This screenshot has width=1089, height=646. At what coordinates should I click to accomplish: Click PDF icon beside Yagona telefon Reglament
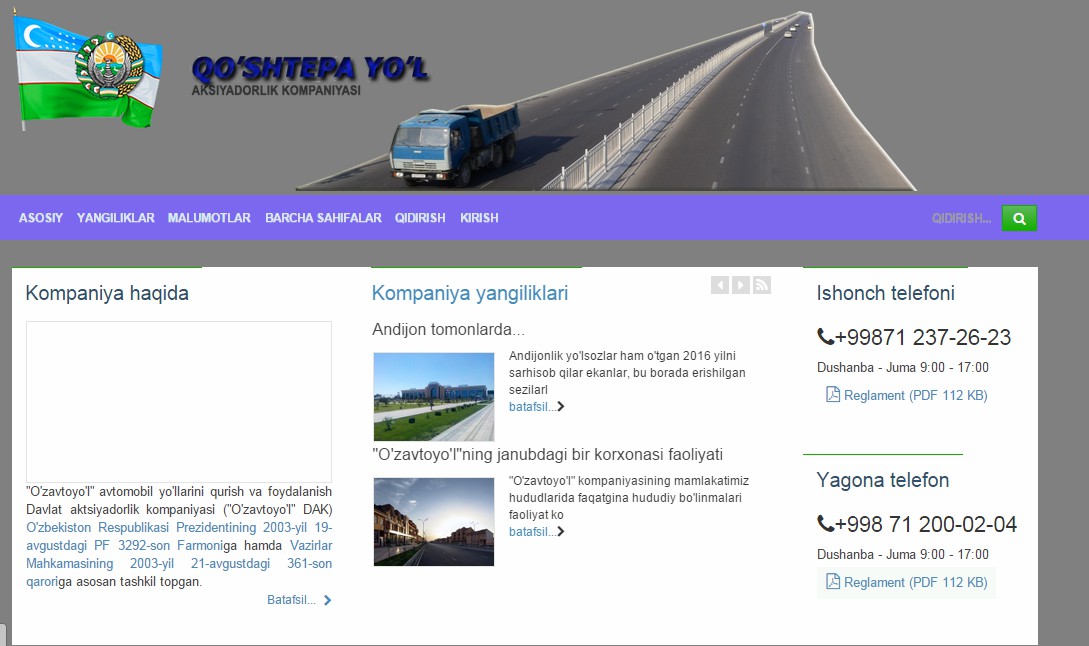click(833, 581)
